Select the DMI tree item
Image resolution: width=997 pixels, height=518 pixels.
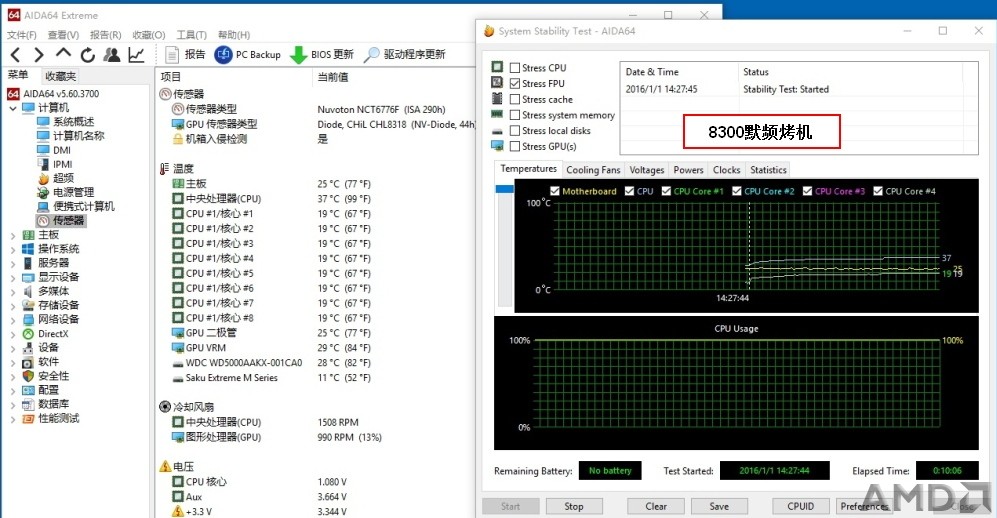click(x=54, y=150)
